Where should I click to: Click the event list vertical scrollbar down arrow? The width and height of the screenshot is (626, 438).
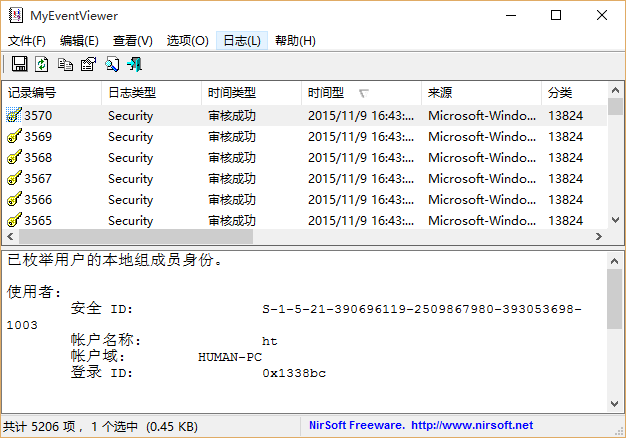click(616, 220)
